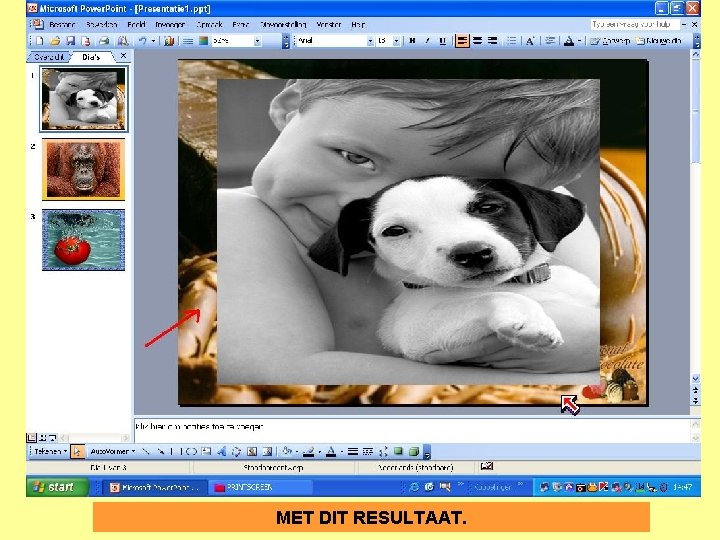This screenshot has width=720, height=540.
Task: Select slide 3 tomato thumbnail
Action: (84, 240)
